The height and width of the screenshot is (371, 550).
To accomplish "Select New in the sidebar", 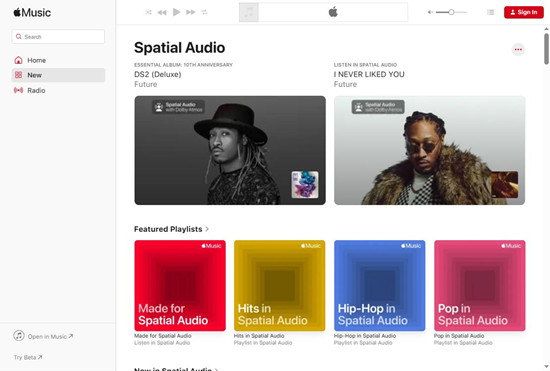I will [x=58, y=75].
